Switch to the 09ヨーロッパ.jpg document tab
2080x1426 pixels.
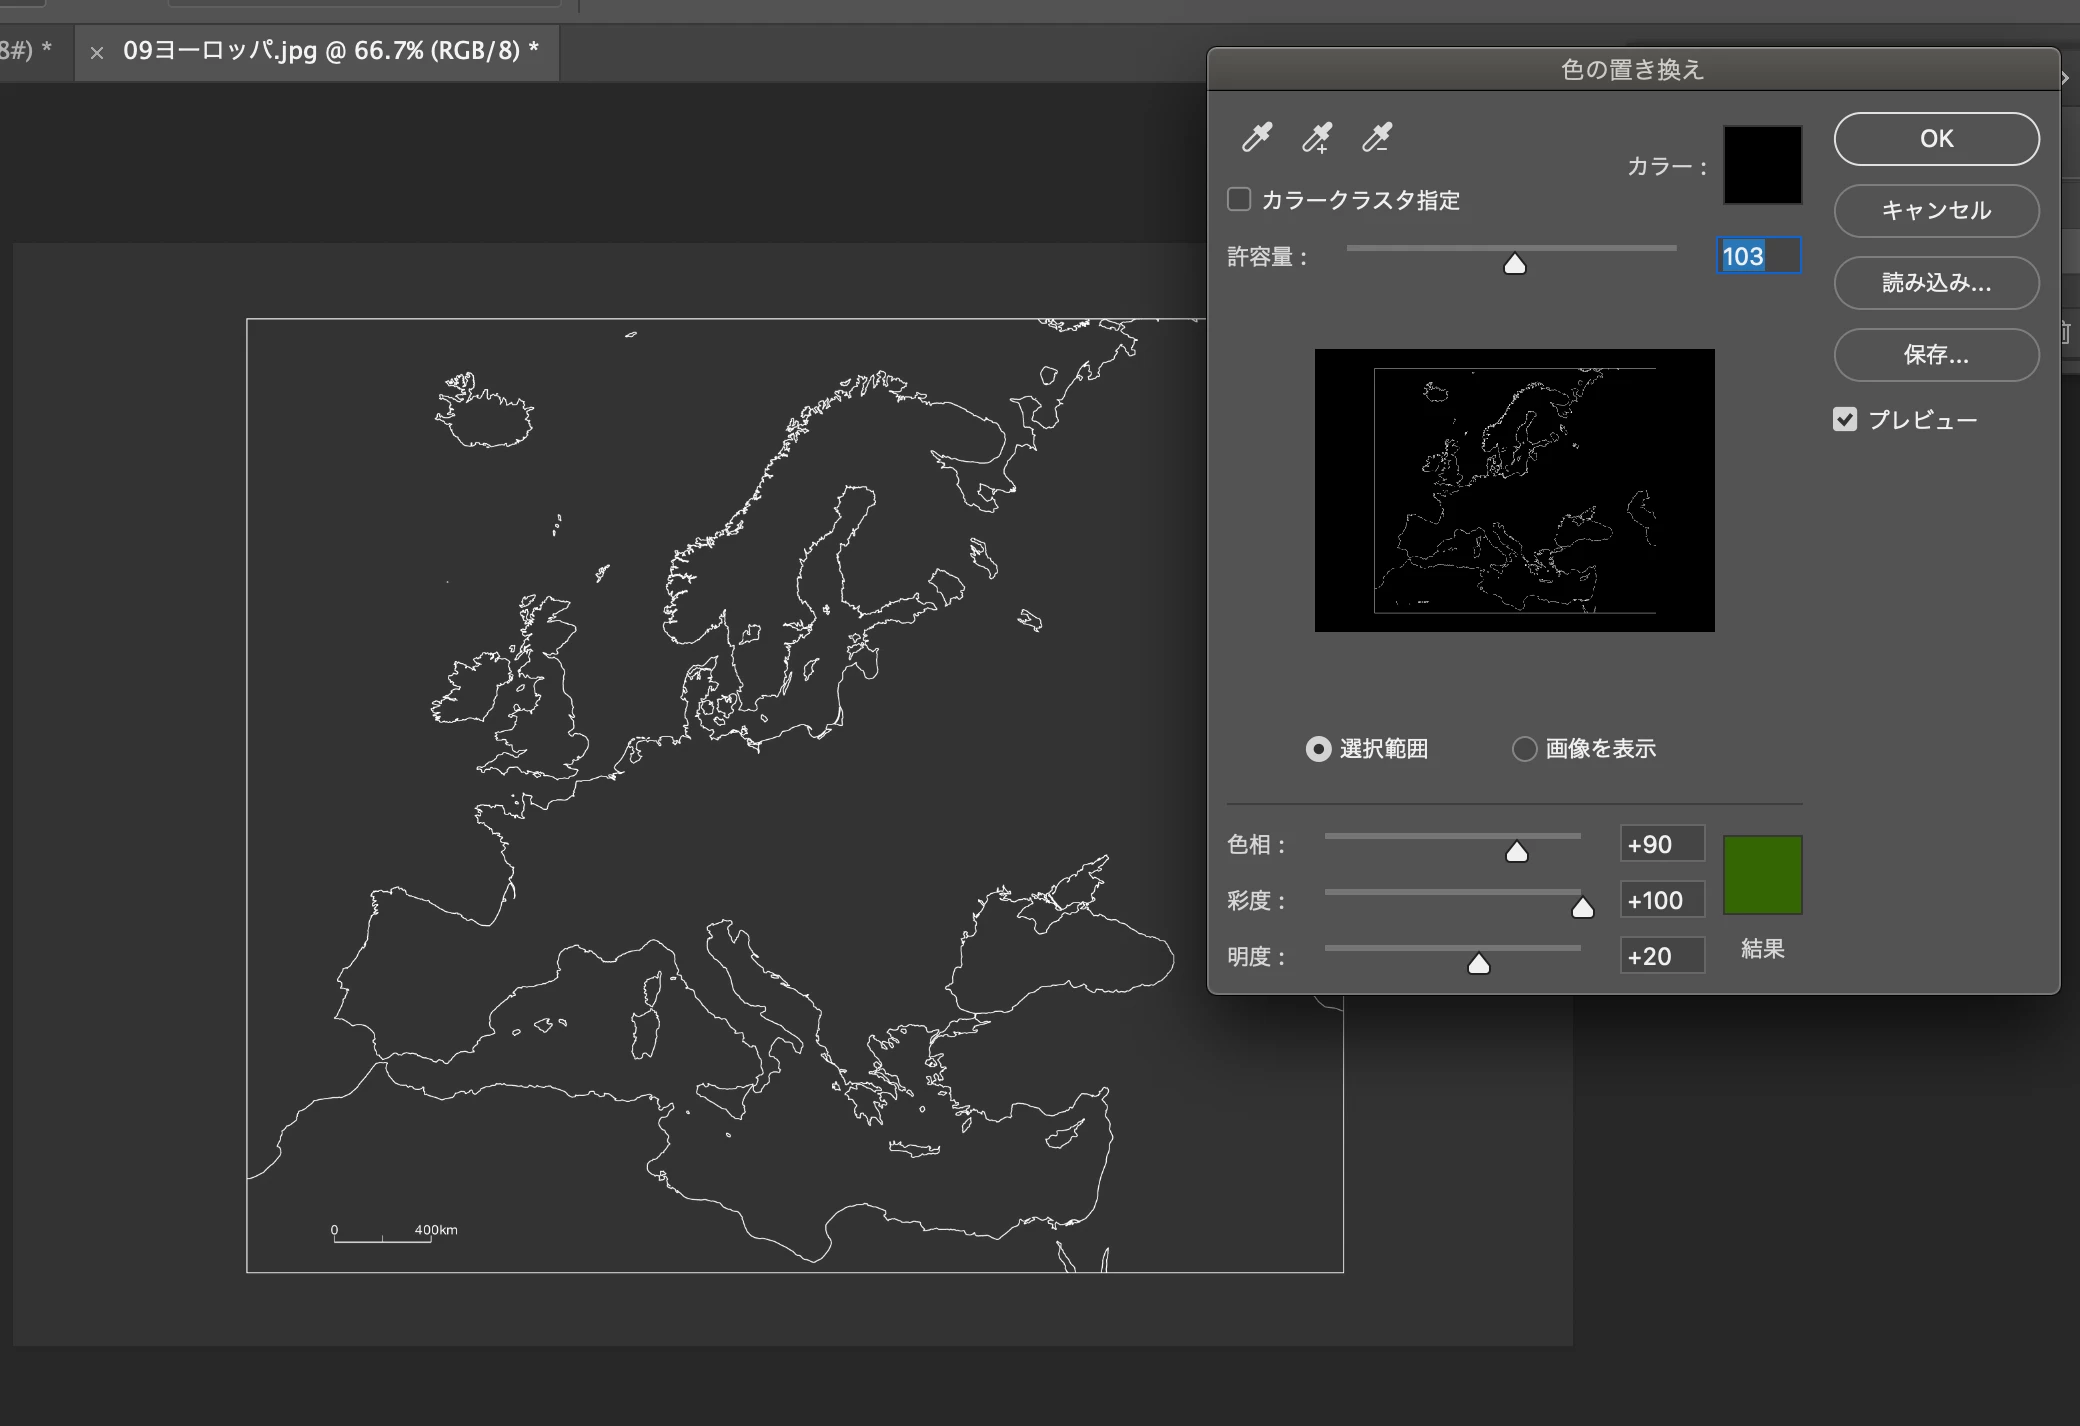[330, 51]
